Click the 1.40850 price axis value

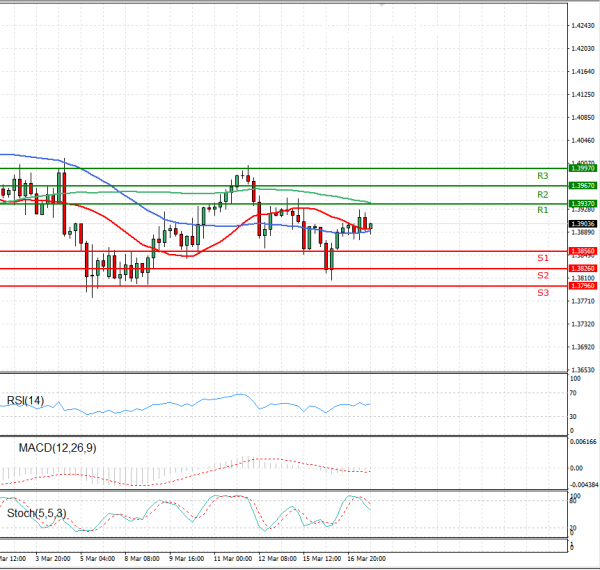[583, 117]
